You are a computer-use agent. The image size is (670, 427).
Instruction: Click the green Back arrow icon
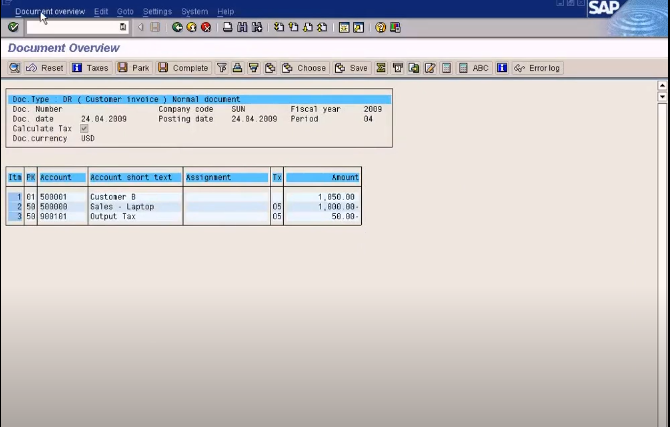tap(177, 27)
